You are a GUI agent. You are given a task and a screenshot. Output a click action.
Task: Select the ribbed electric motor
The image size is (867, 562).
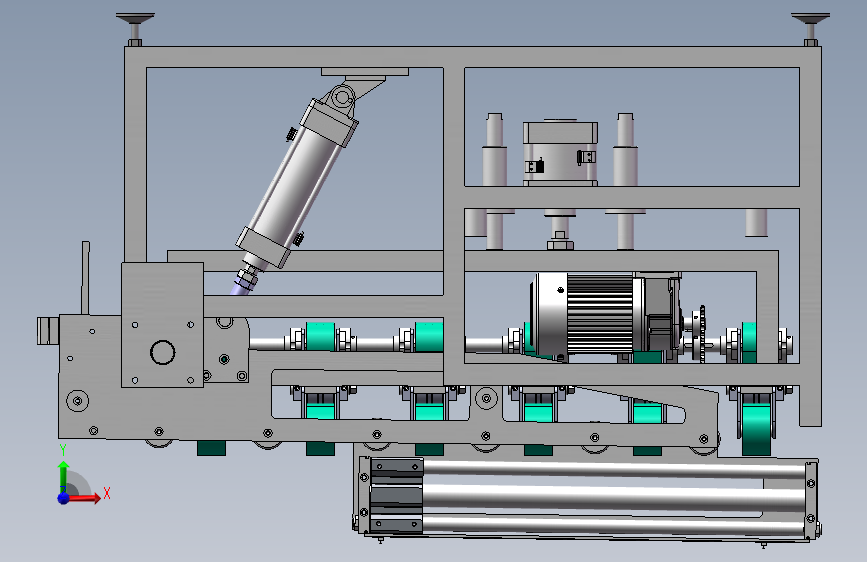click(605, 315)
